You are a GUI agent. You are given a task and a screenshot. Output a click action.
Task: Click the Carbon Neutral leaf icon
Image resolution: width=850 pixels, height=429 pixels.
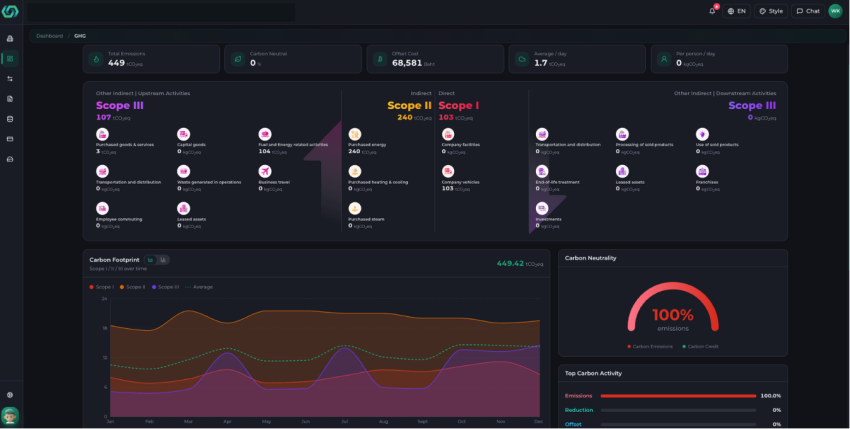click(238, 59)
